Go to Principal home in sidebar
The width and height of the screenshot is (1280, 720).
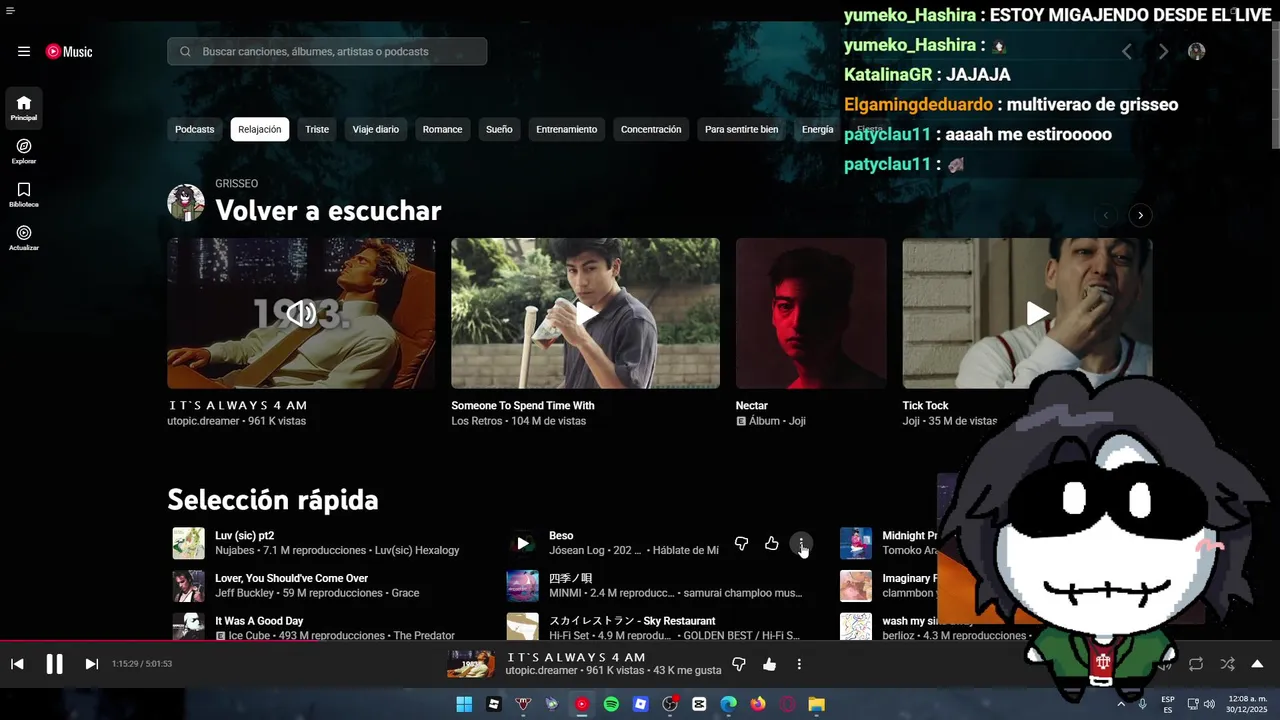(x=24, y=108)
